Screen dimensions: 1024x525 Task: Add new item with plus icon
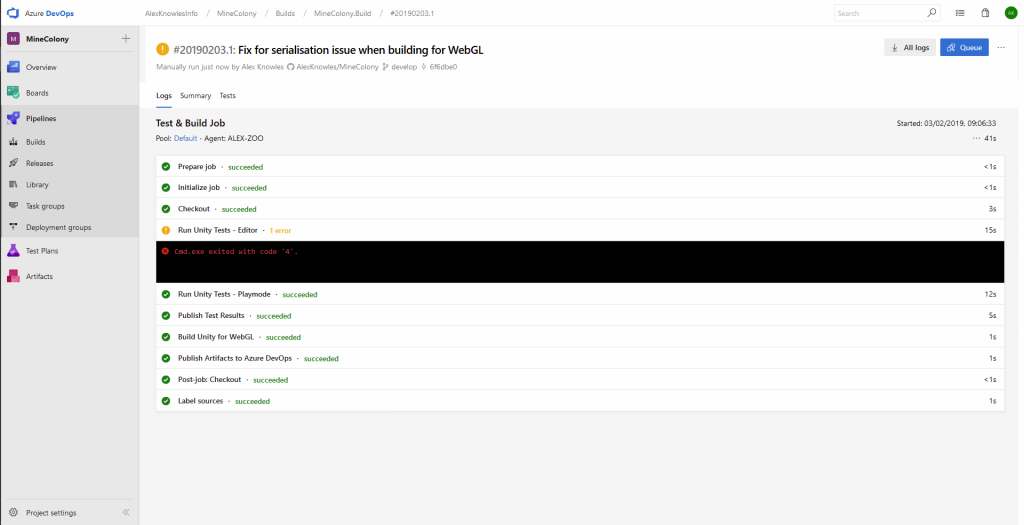pyautogui.click(x=126, y=39)
